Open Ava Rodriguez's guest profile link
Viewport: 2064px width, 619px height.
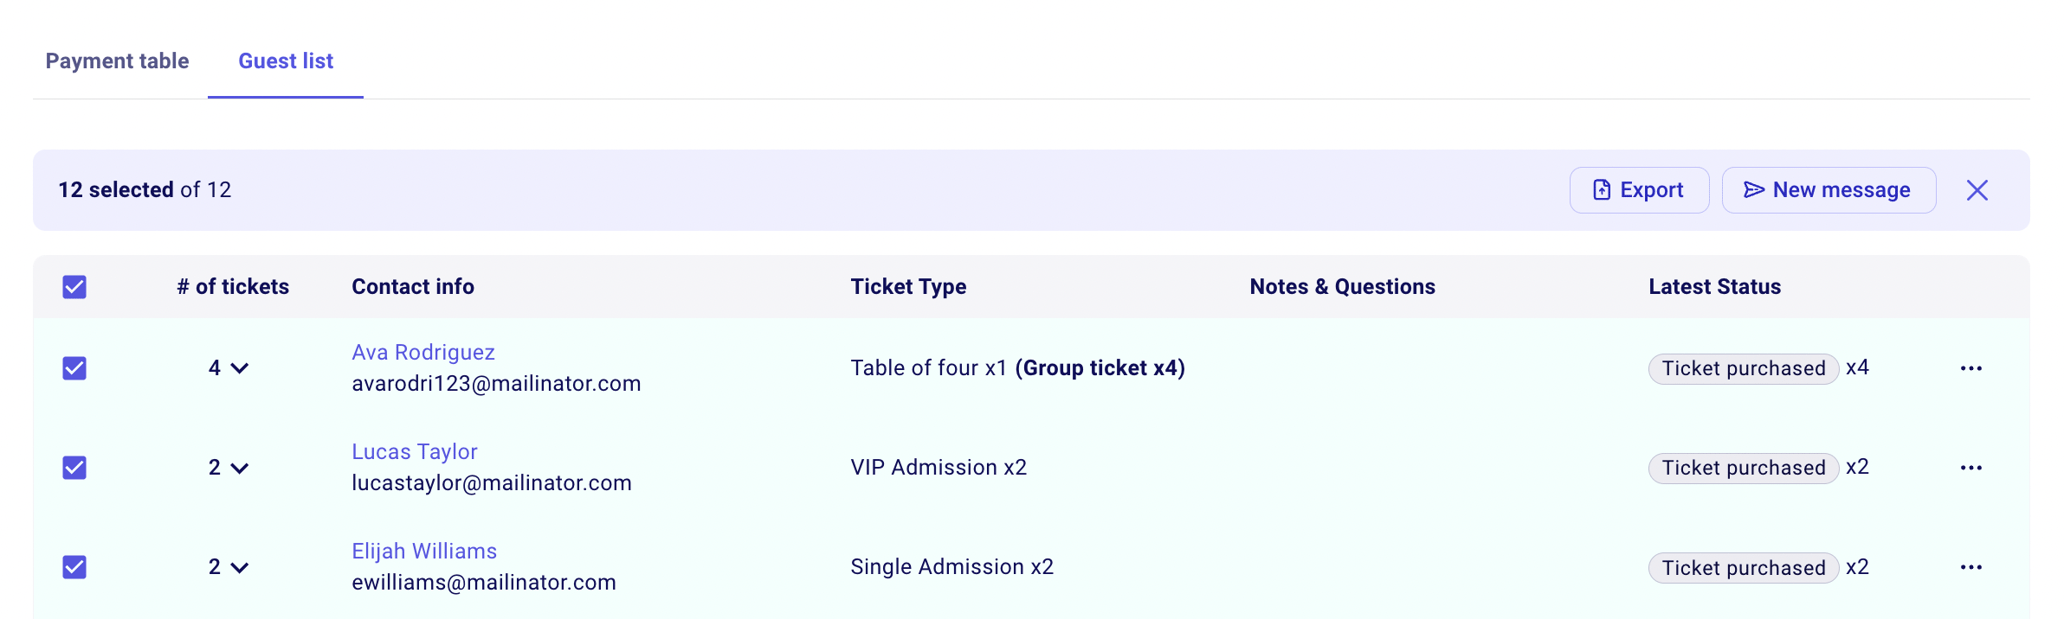coord(423,352)
